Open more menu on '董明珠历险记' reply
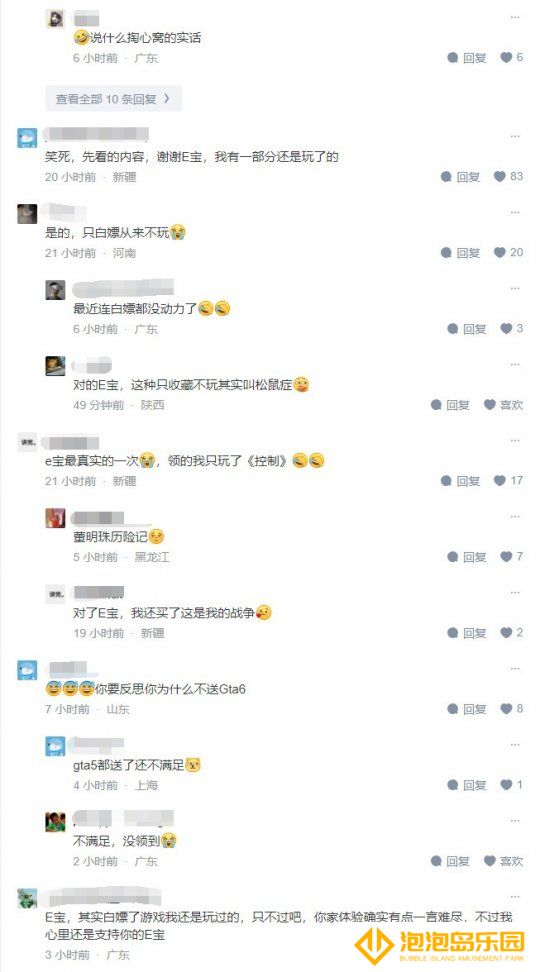 [x=515, y=516]
